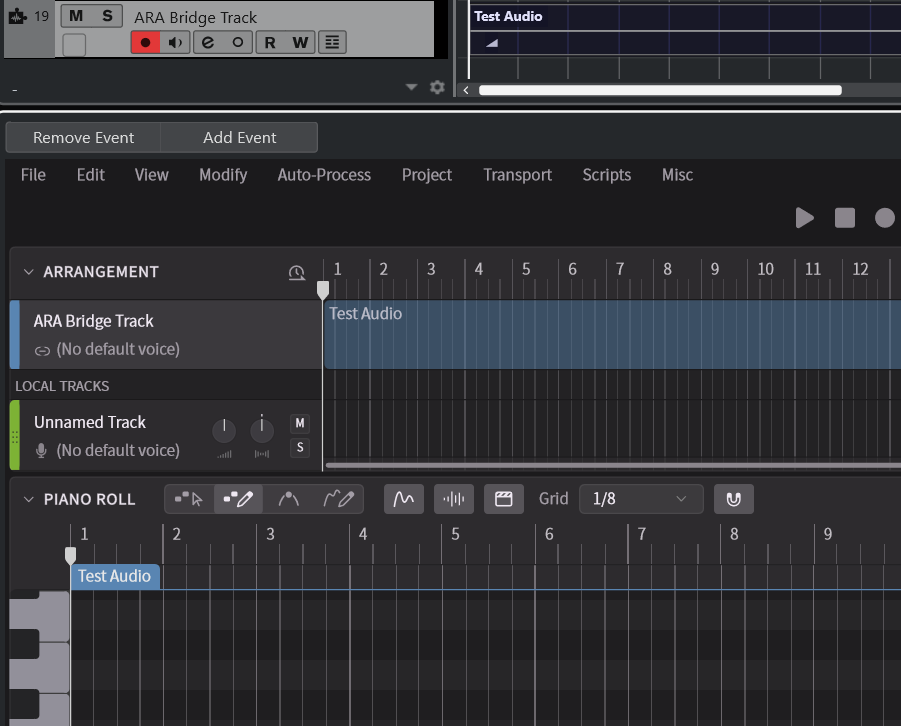The height and width of the screenshot is (726, 901).
Task: Solo the Unnamed Track
Action: (300, 447)
